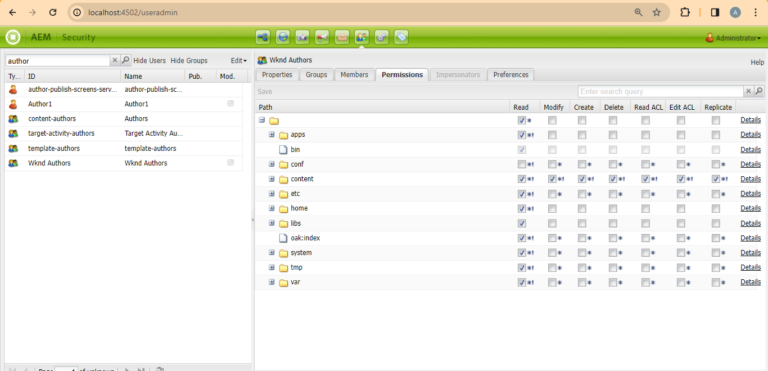Open the Tools gears icon
Screen dimensions: 768x371
click(382, 37)
